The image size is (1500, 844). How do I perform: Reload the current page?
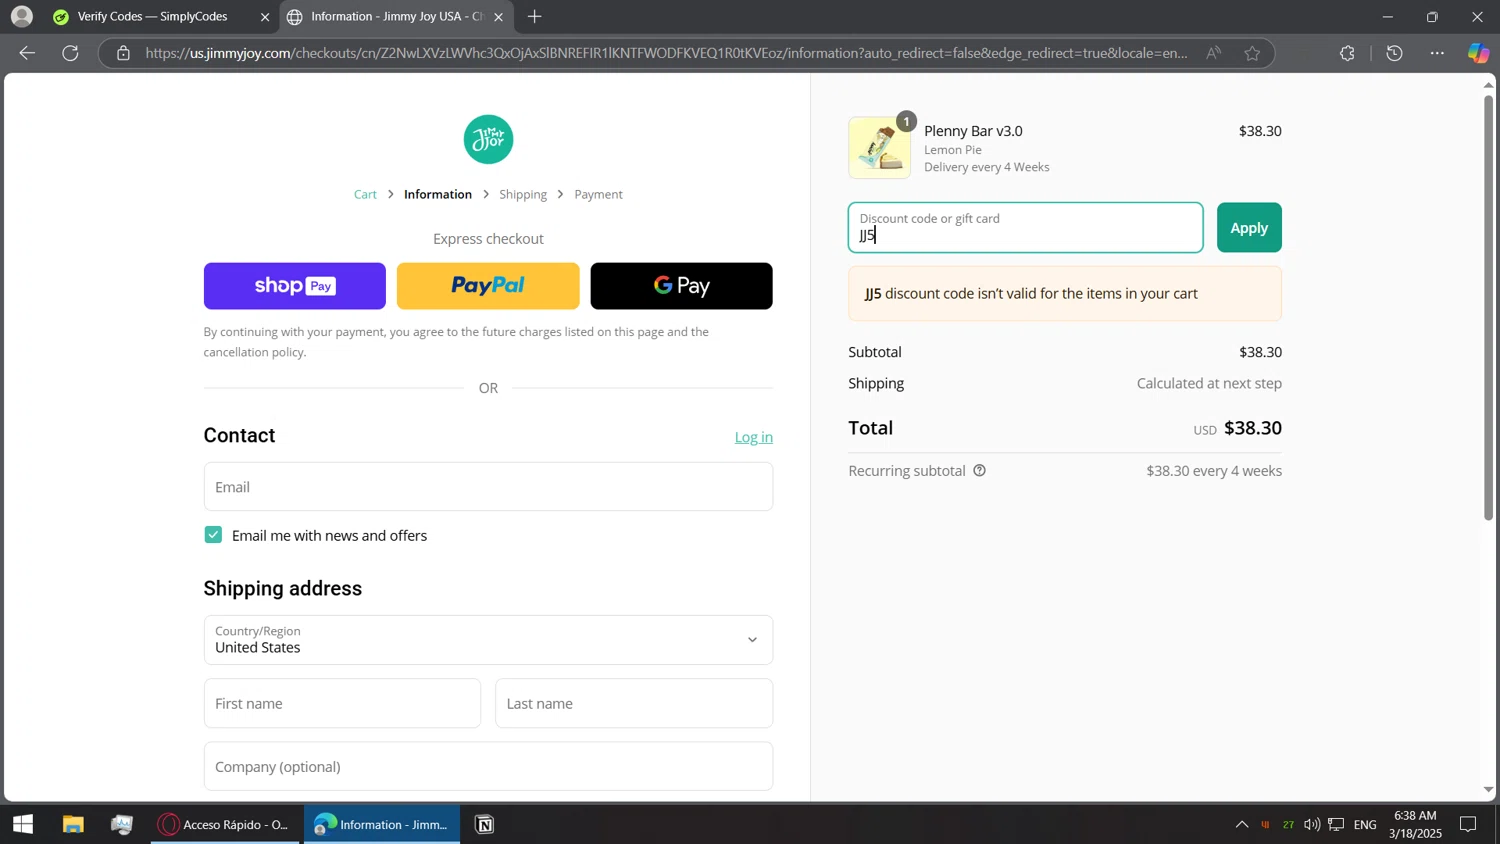pyautogui.click(x=70, y=53)
